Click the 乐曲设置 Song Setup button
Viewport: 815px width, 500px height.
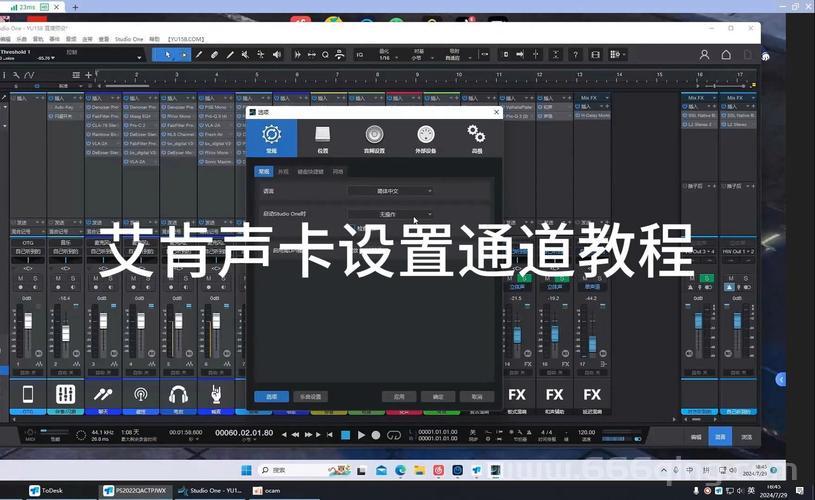(311, 397)
